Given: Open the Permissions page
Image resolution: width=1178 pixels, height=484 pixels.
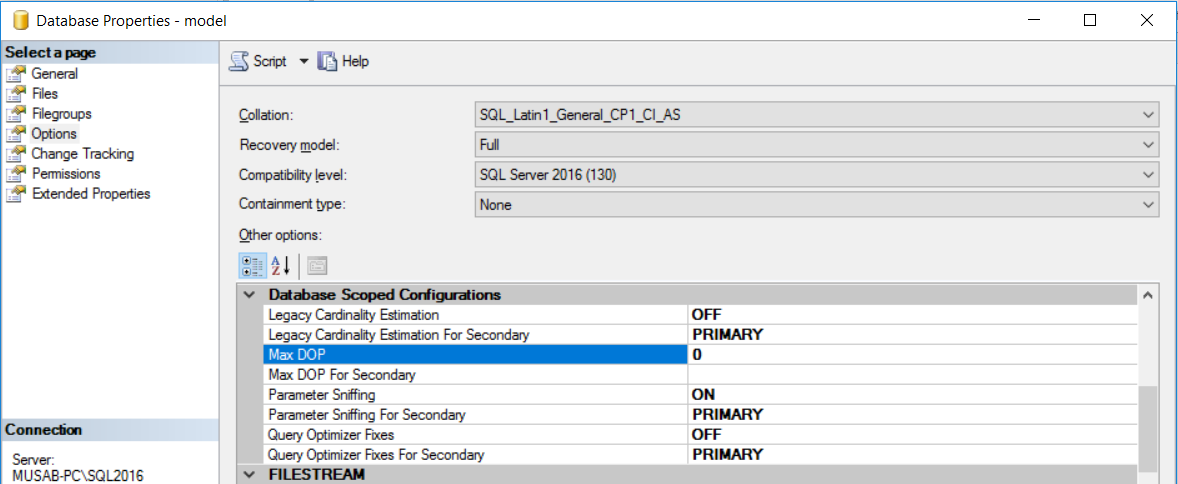Looking at the screenshot, I should [x=66, y=174].
